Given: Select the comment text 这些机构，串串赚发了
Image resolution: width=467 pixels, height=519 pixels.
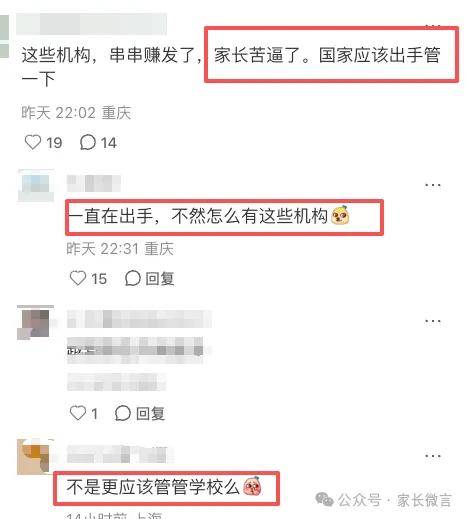Looking at the screenshot, I should [x=112, y=55].
